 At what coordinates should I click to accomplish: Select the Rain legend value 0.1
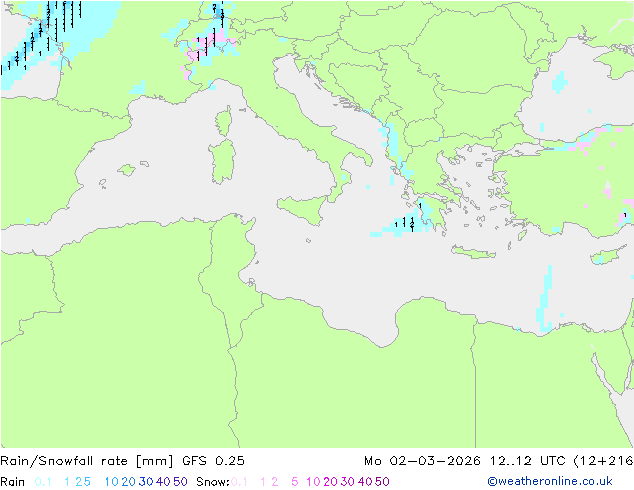(x=43, y=482)
